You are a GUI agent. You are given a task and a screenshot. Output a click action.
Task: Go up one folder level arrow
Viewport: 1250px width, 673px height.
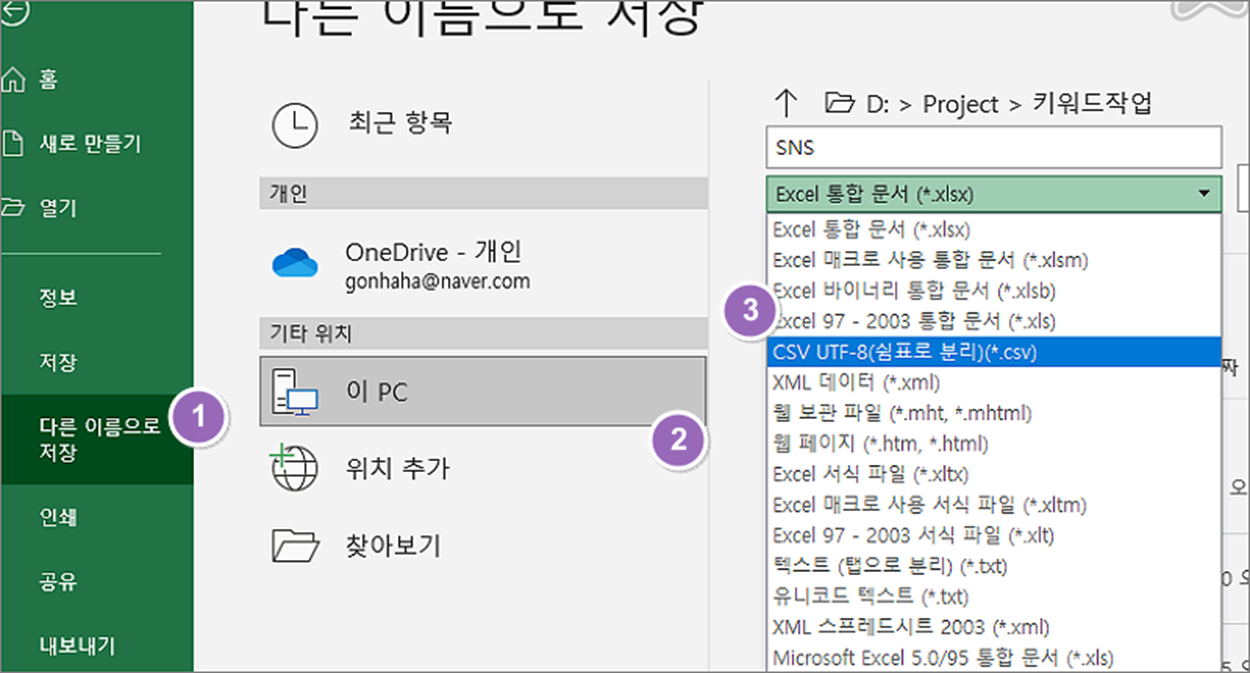[x=787, y=102]
